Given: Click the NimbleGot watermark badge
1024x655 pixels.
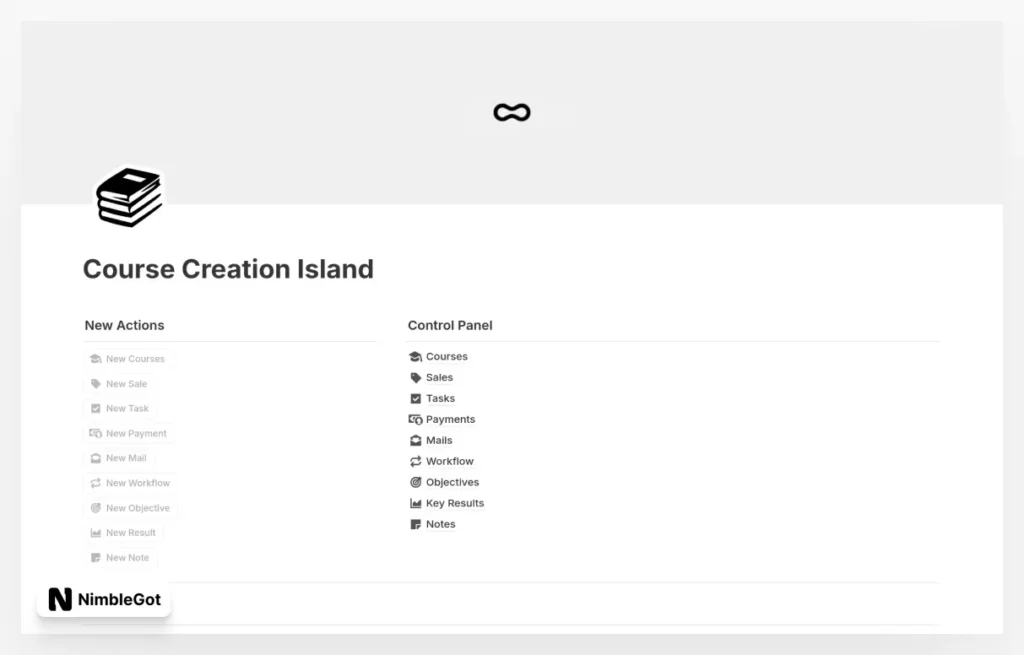Looking at the screenshot, I should coord(104,600).
